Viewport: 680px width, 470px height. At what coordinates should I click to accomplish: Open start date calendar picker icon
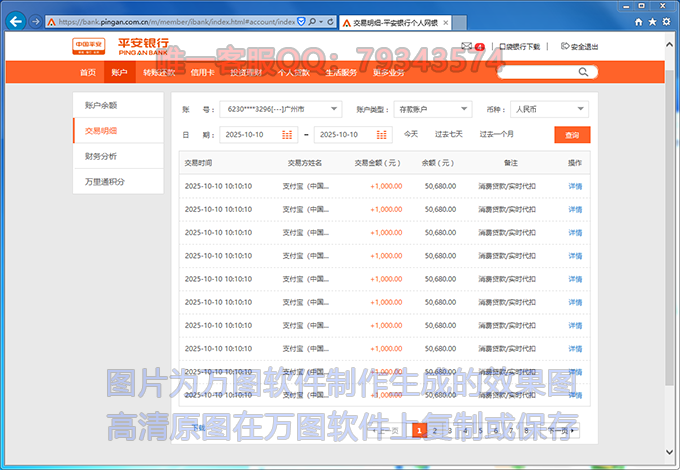click(x=288, y=134)
